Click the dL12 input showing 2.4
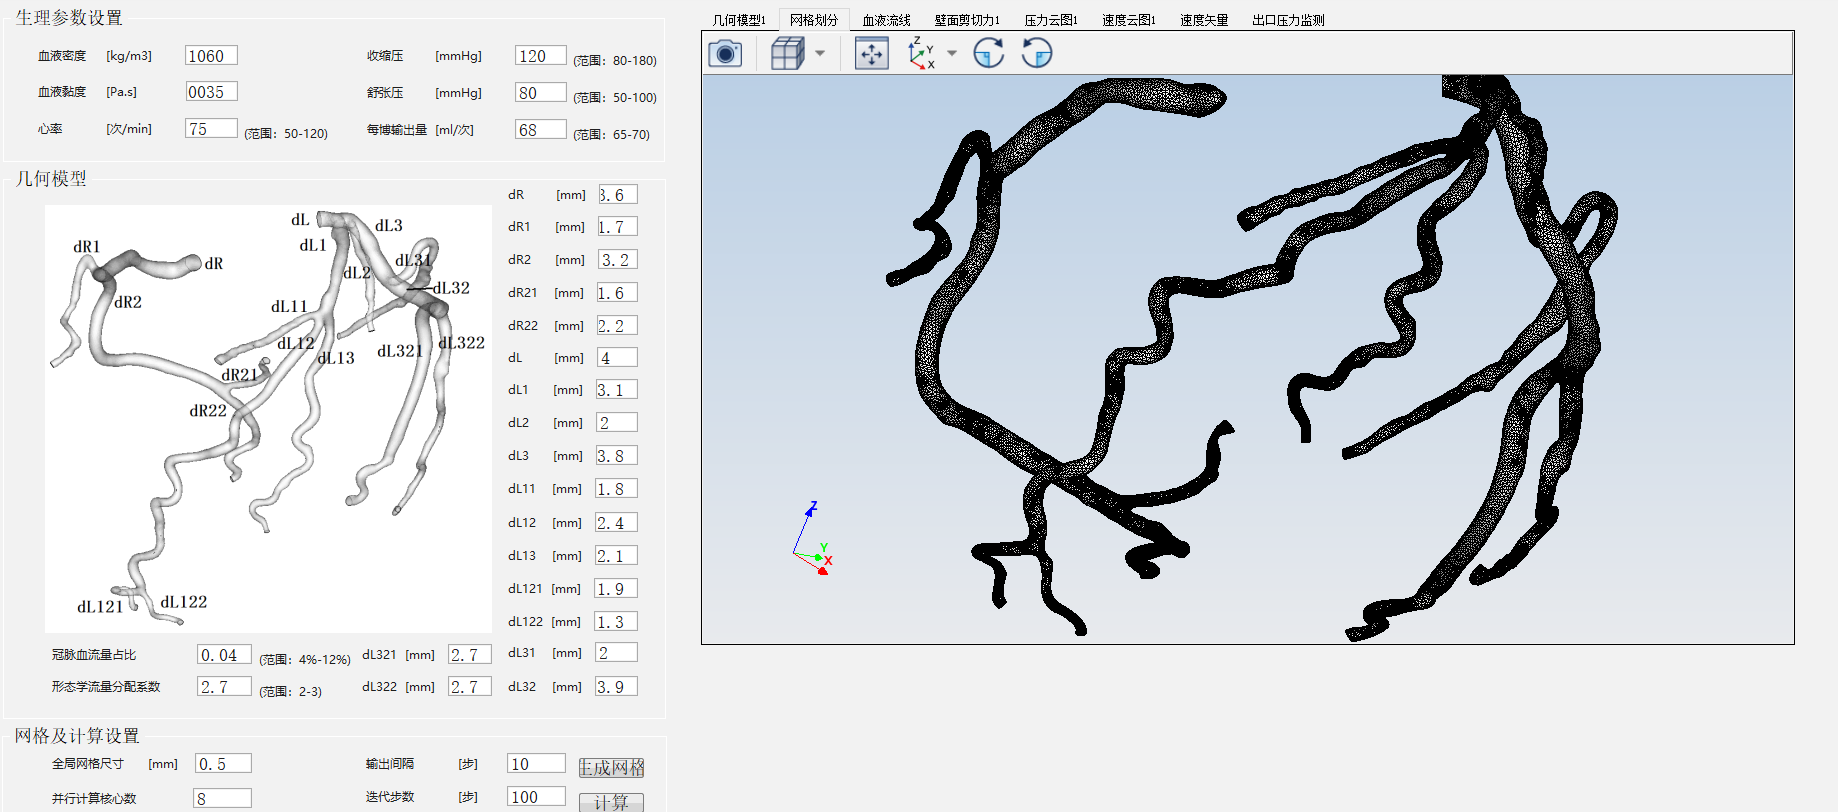Viewport: 1838px width, 812px height. (x=617, y=523)
